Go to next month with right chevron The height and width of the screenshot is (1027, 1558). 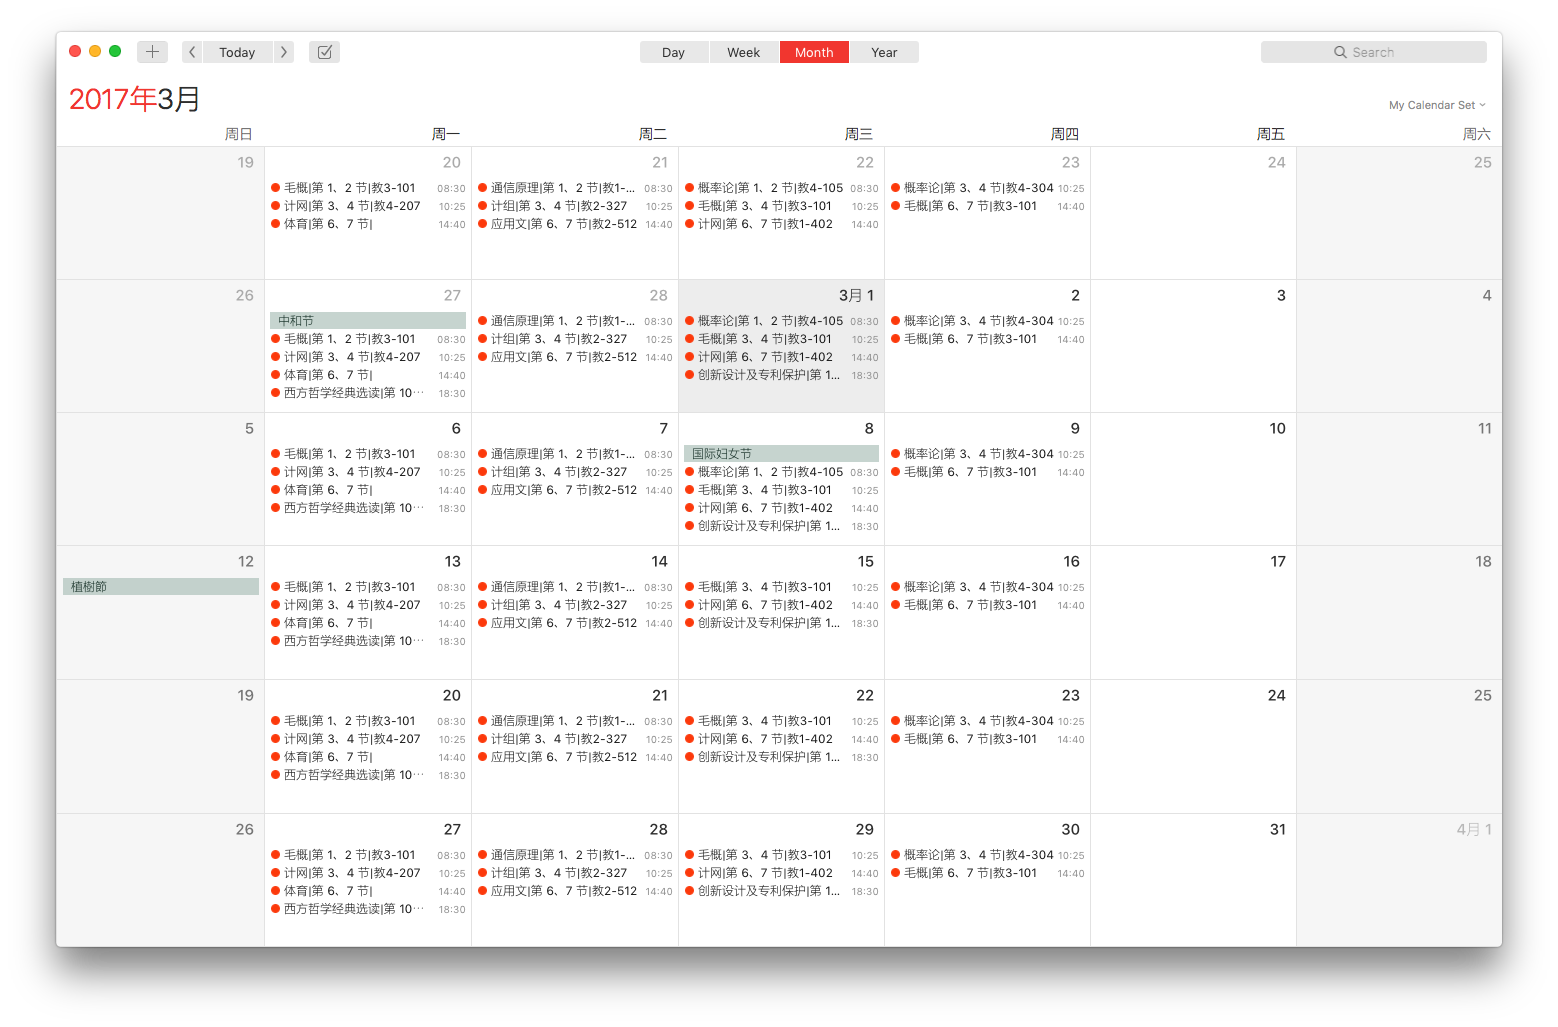tap(284, 52)
